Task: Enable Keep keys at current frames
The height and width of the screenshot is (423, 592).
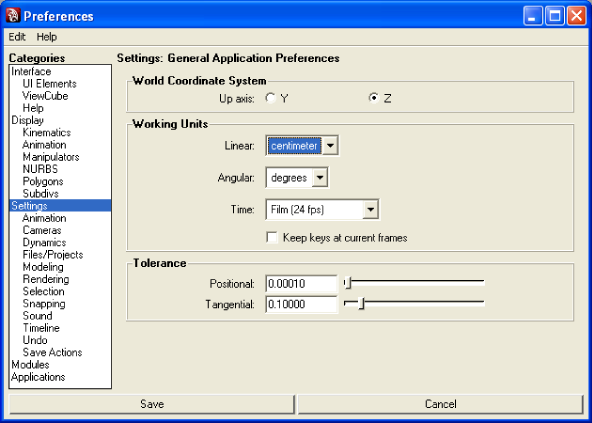Action: click(272, 238)
